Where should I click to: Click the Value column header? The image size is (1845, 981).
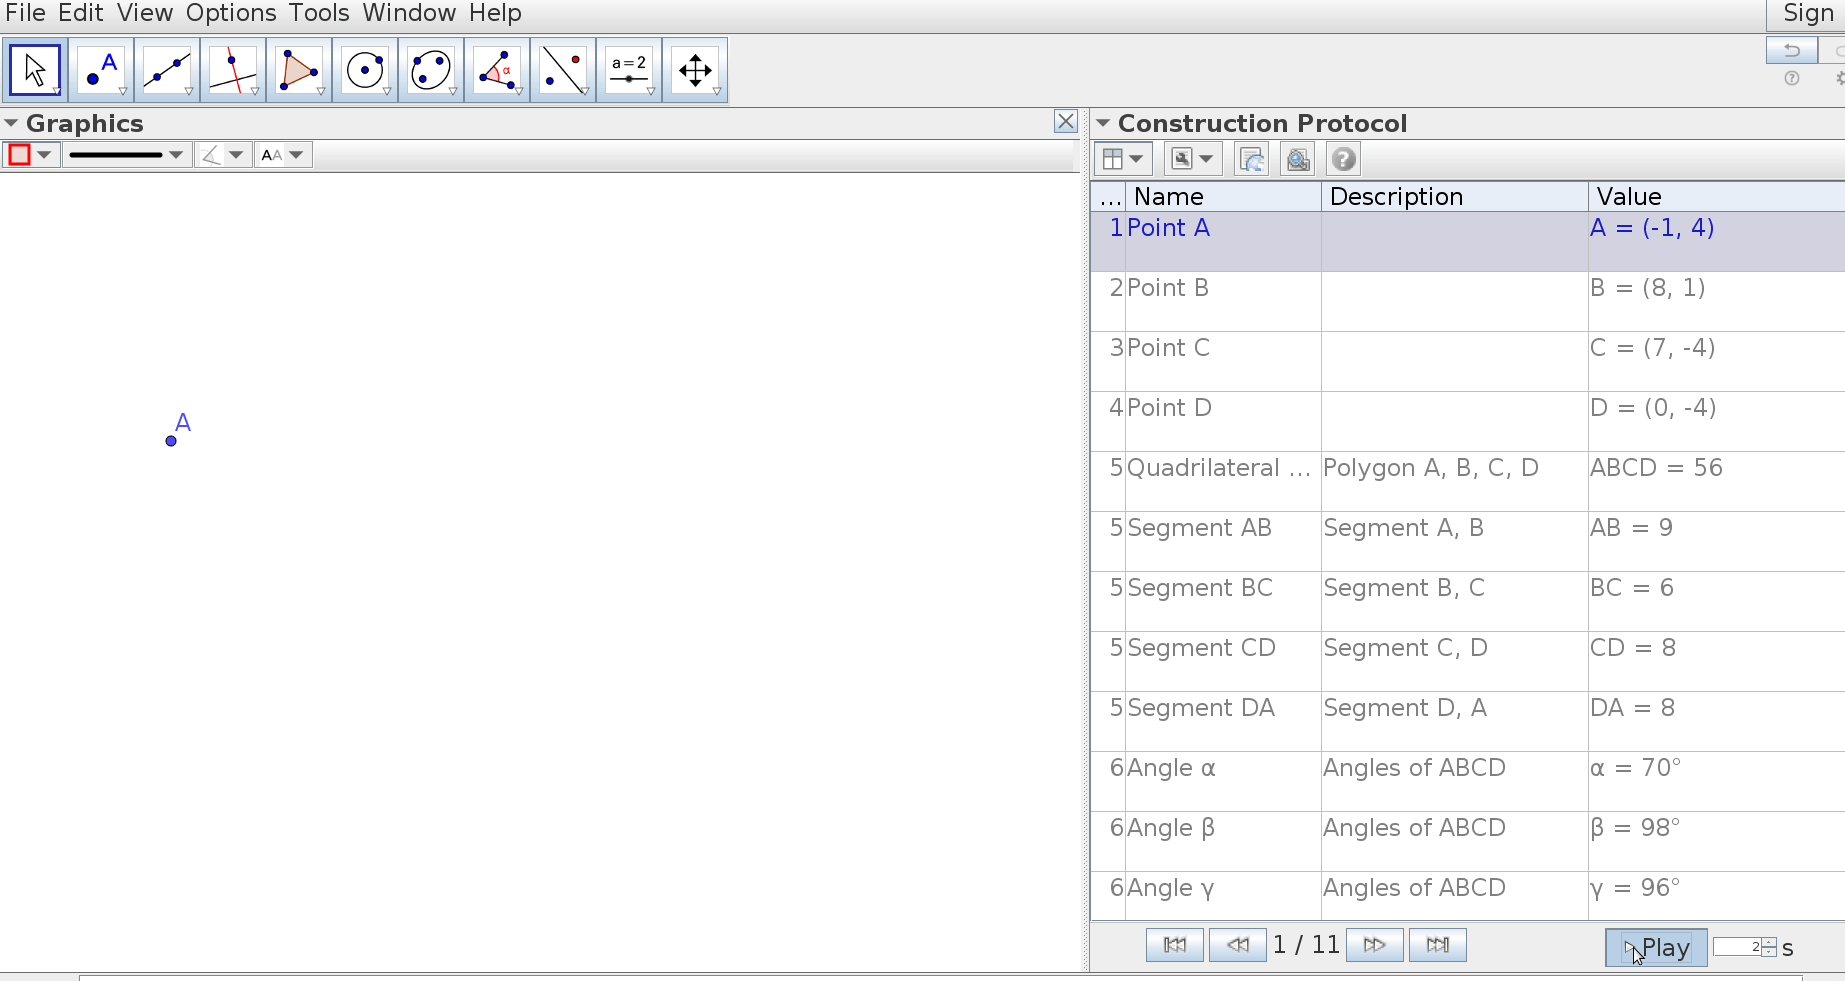[1716, 197]
